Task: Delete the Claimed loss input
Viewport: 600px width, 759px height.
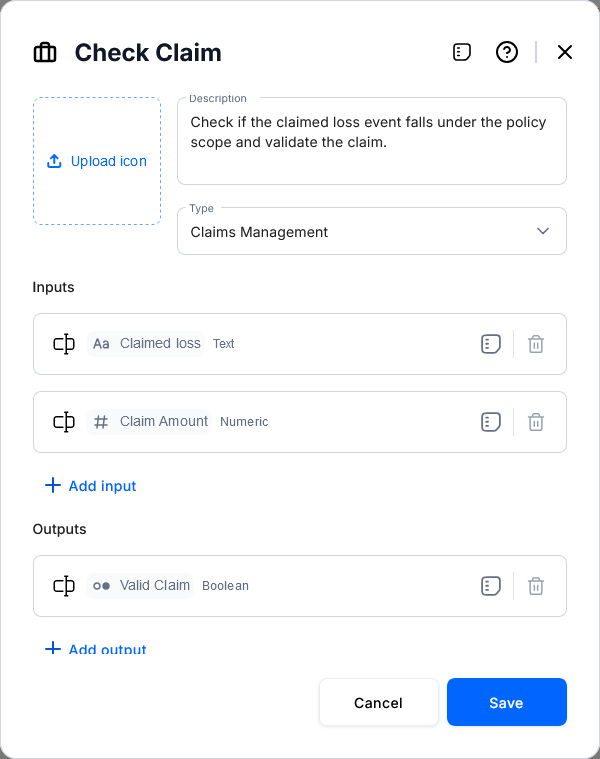Action: (x=536, y=344)
